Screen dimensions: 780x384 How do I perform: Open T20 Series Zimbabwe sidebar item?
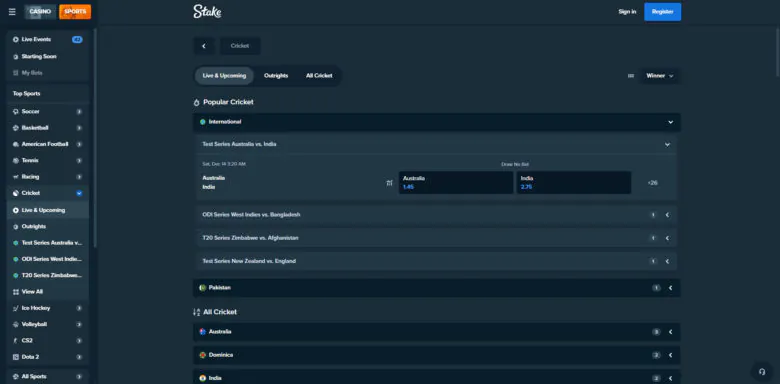coord(48,276)
